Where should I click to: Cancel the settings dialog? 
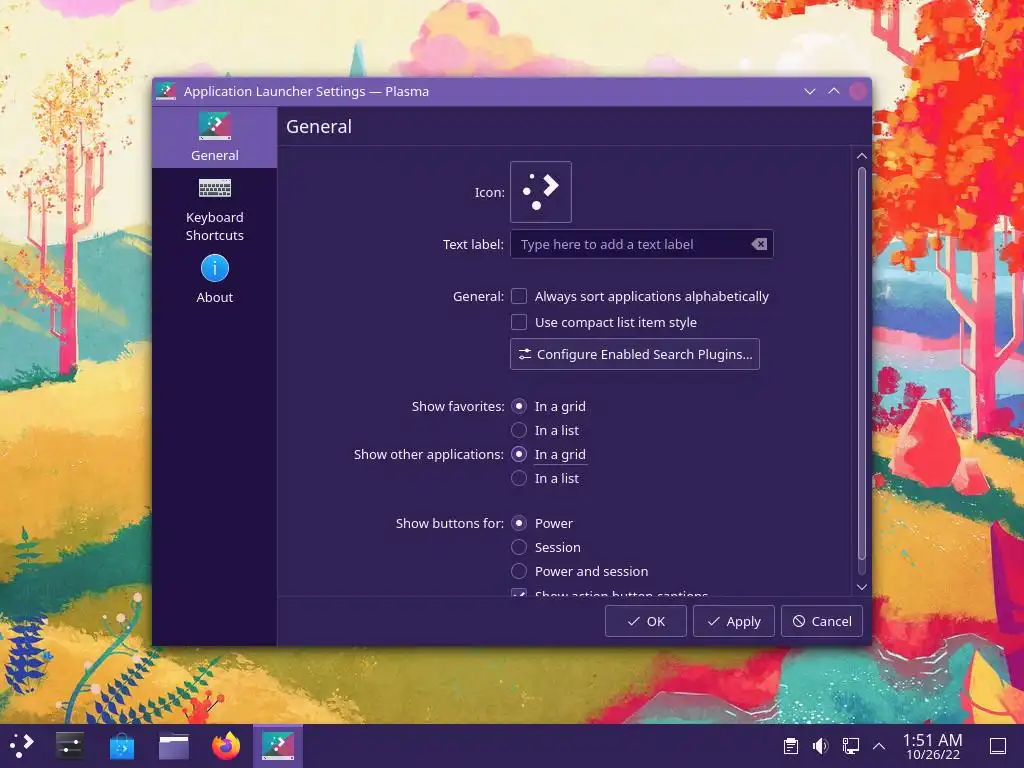(x=822, y=621)
